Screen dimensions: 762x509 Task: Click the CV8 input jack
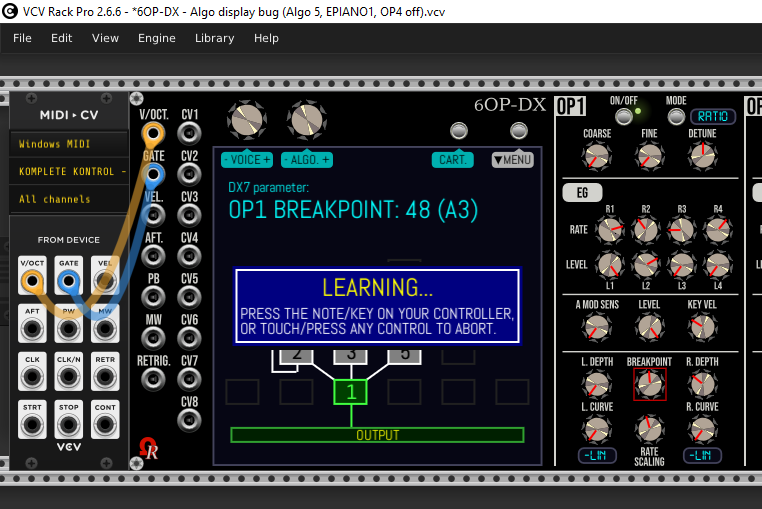187,419
